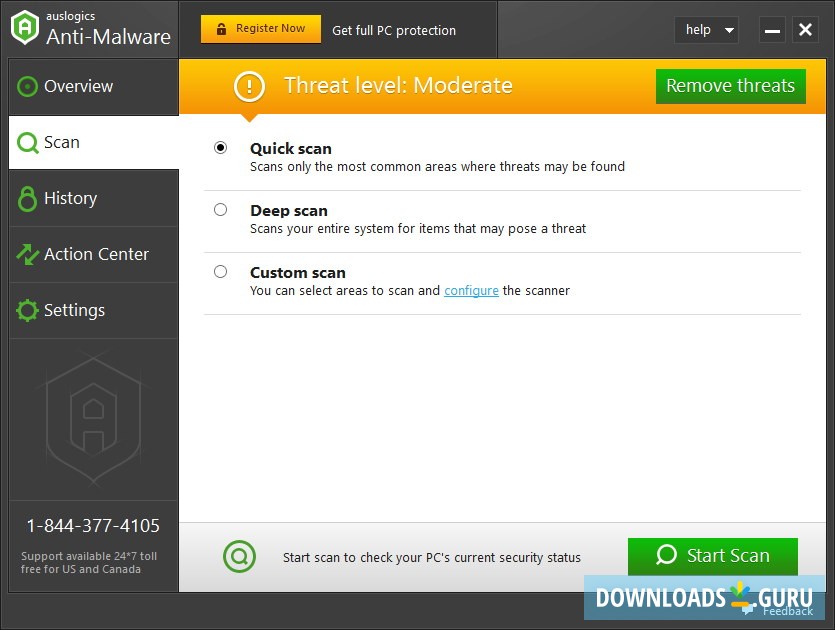The height and width of the screenshot is (630, 835).
Task: Click the Action Center arrows icon
Action: pyautogui.click(x=28, y=254)
